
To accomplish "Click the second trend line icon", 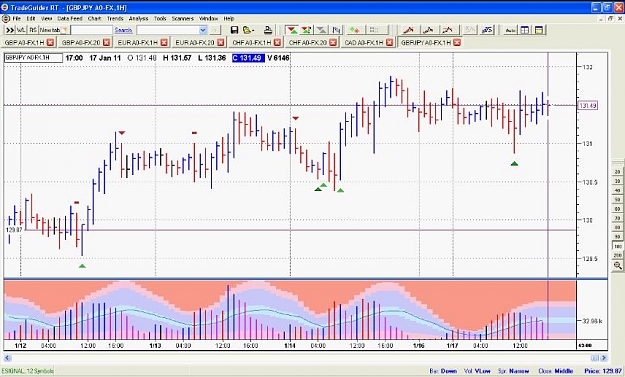I will (428, 30).
